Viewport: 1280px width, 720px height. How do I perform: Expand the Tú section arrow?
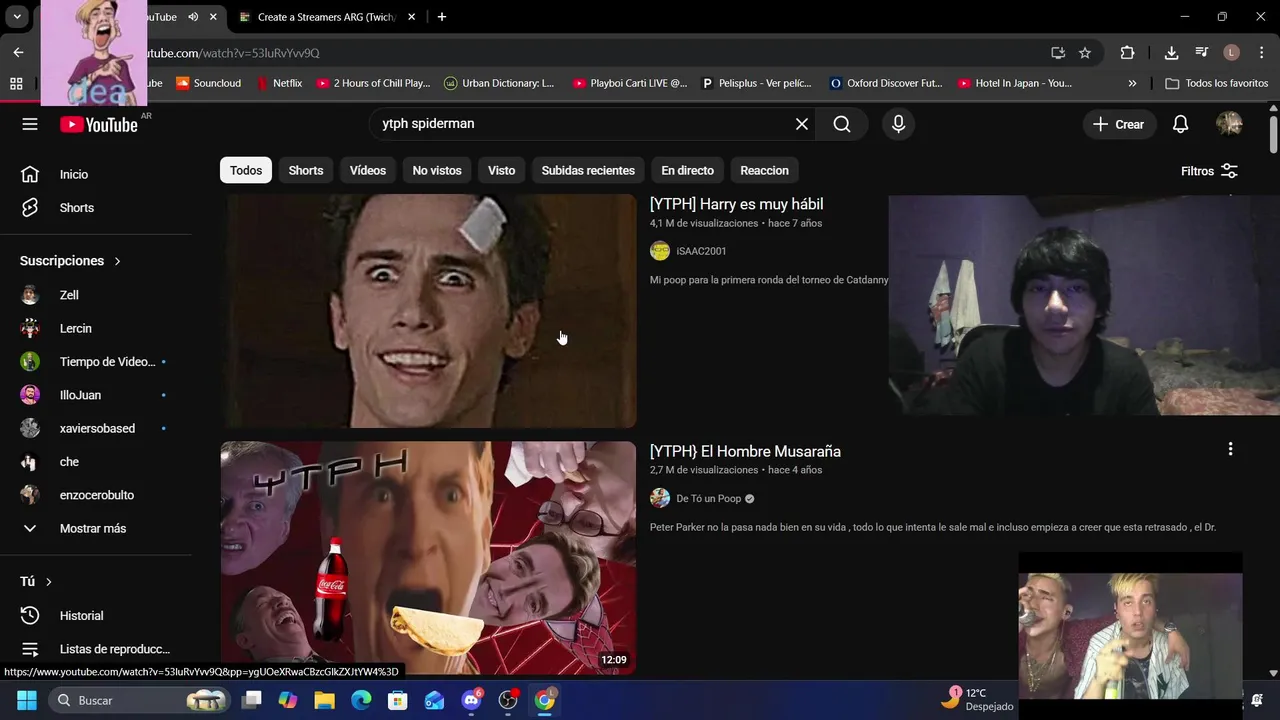pos(48,582)
